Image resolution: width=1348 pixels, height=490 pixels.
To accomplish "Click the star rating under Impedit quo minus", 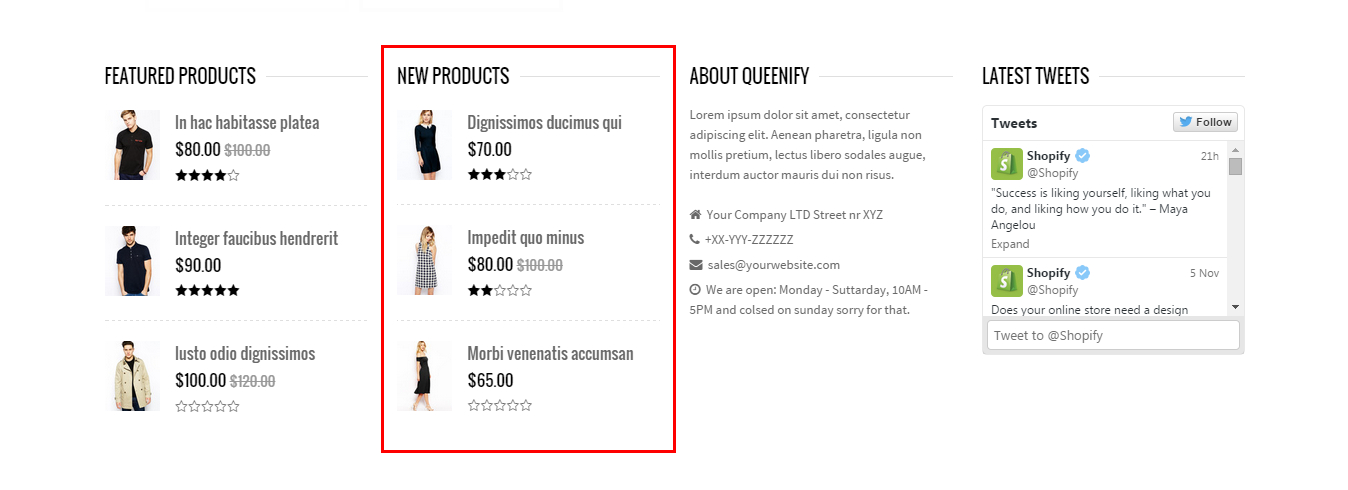I will (x=499, y=291).
